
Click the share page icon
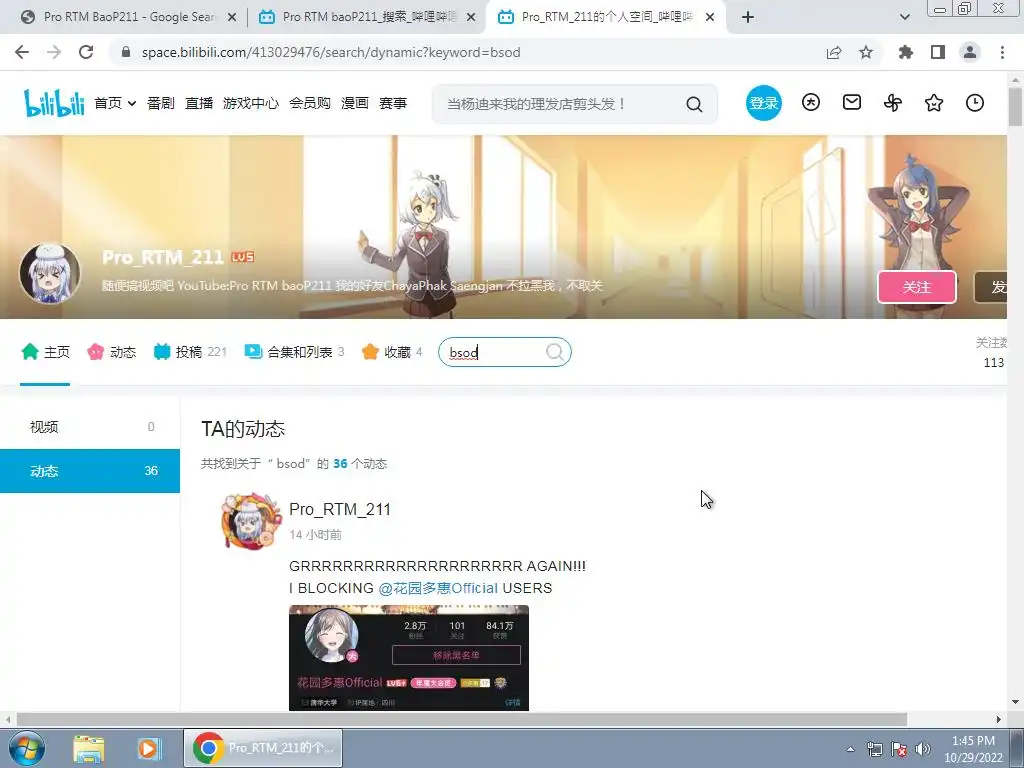pos(834,52)
